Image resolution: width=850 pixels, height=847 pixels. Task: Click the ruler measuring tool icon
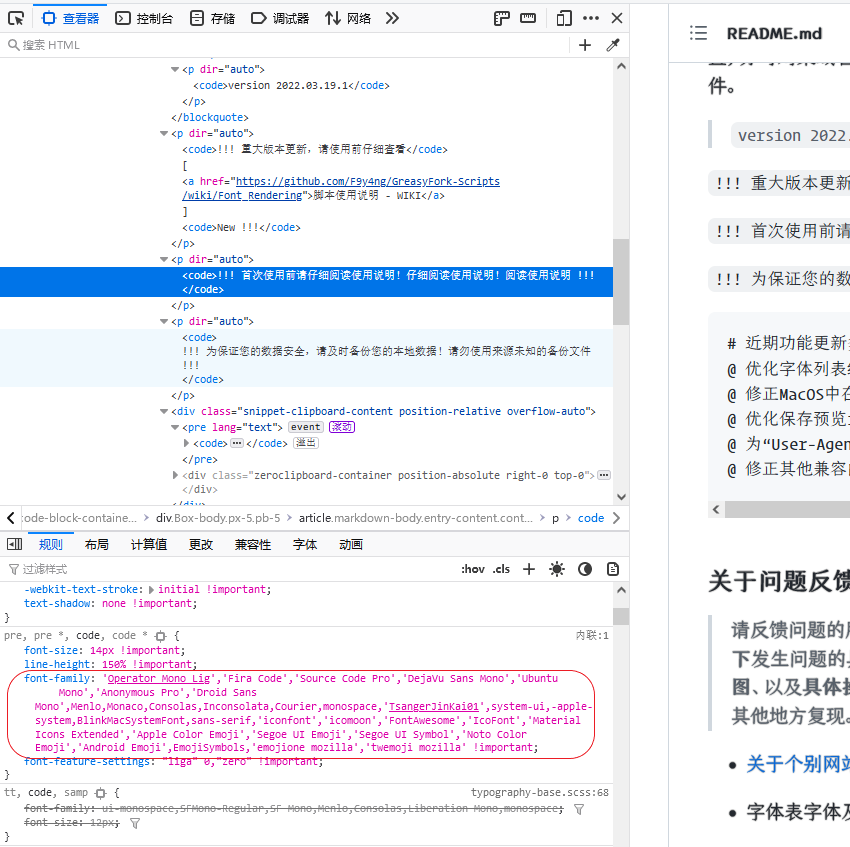pos(528,17)
